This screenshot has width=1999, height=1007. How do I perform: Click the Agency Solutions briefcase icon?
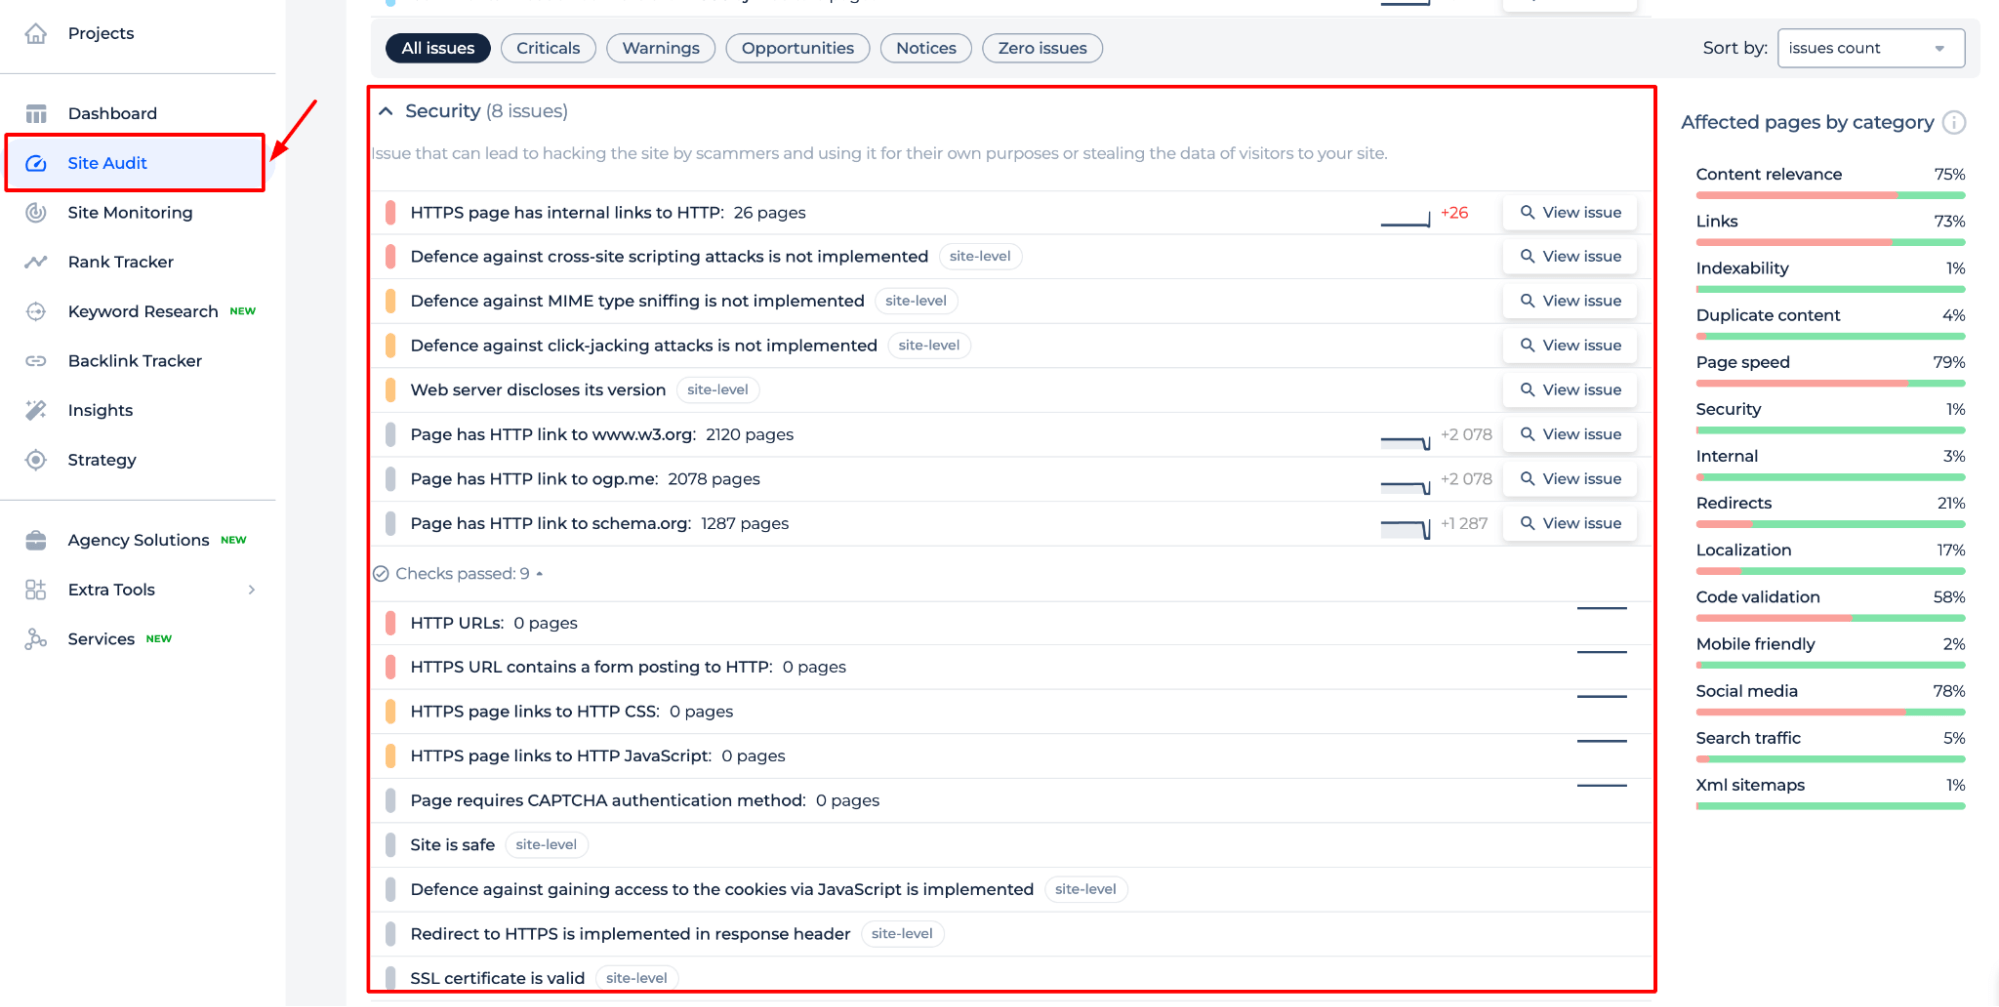36,540
